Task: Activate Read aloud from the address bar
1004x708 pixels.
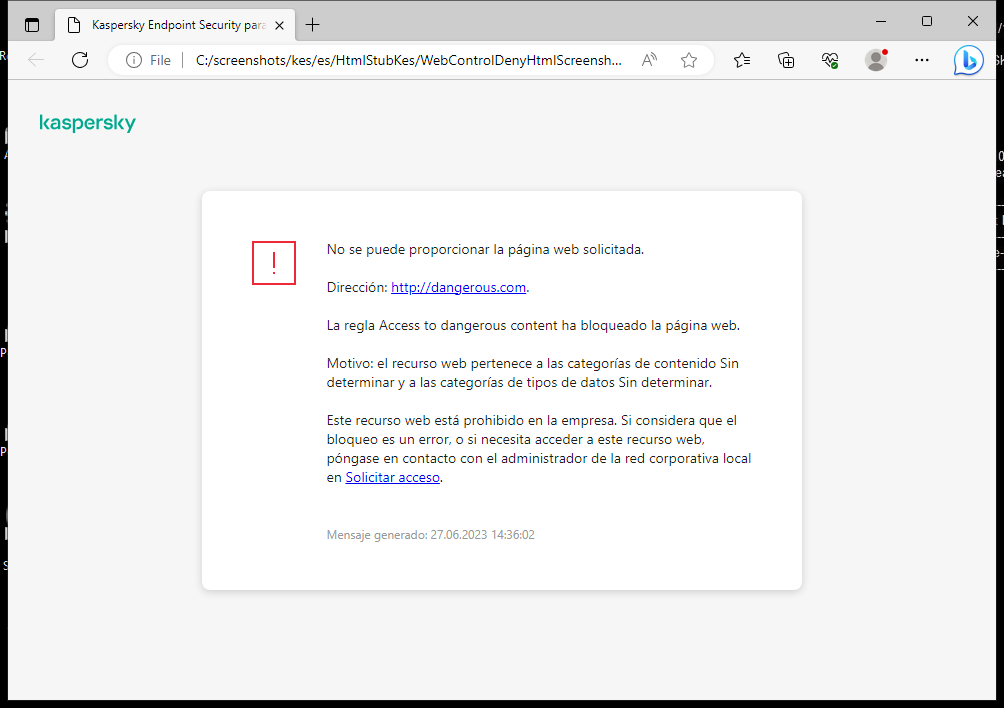Action: tap(648, 60)
